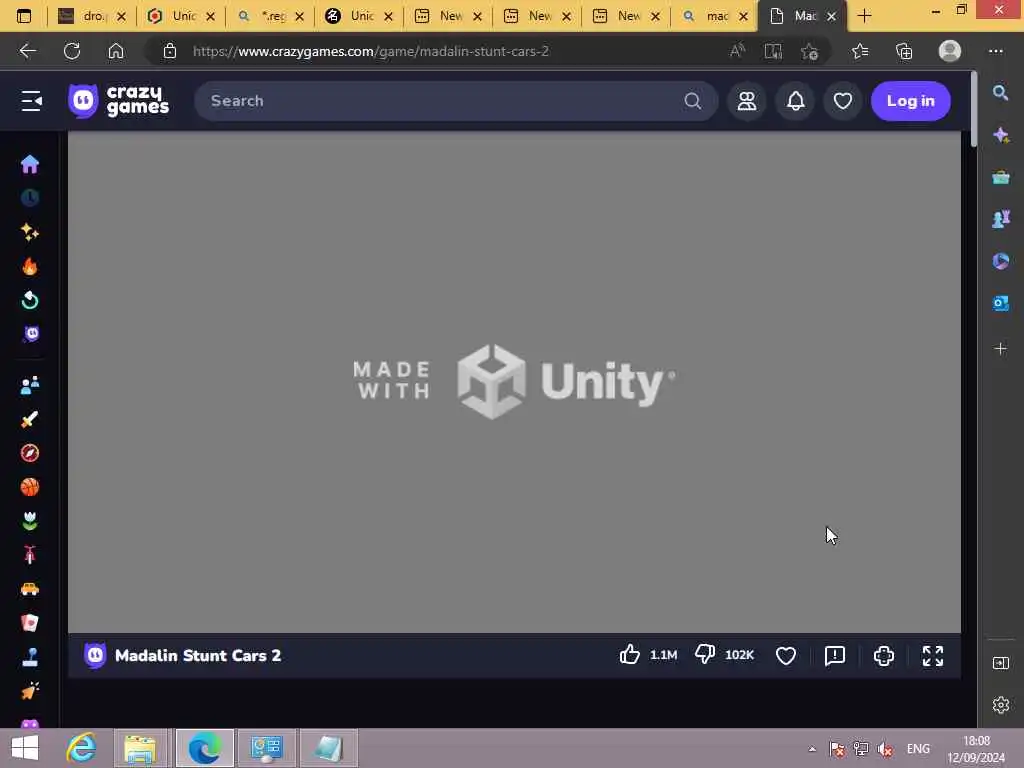Enter fullscreen mode for the game
Image resolution: width=1024 pixels, height=768 pixels.
tap(933, 656)
